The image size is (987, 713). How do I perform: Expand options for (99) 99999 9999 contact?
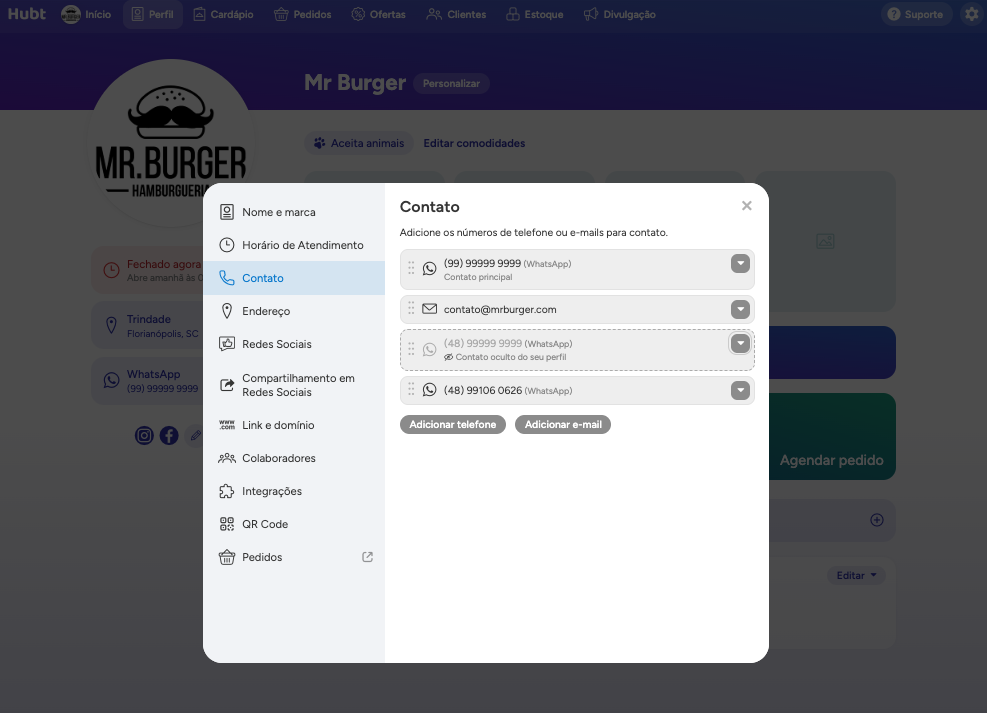(740, 264)
